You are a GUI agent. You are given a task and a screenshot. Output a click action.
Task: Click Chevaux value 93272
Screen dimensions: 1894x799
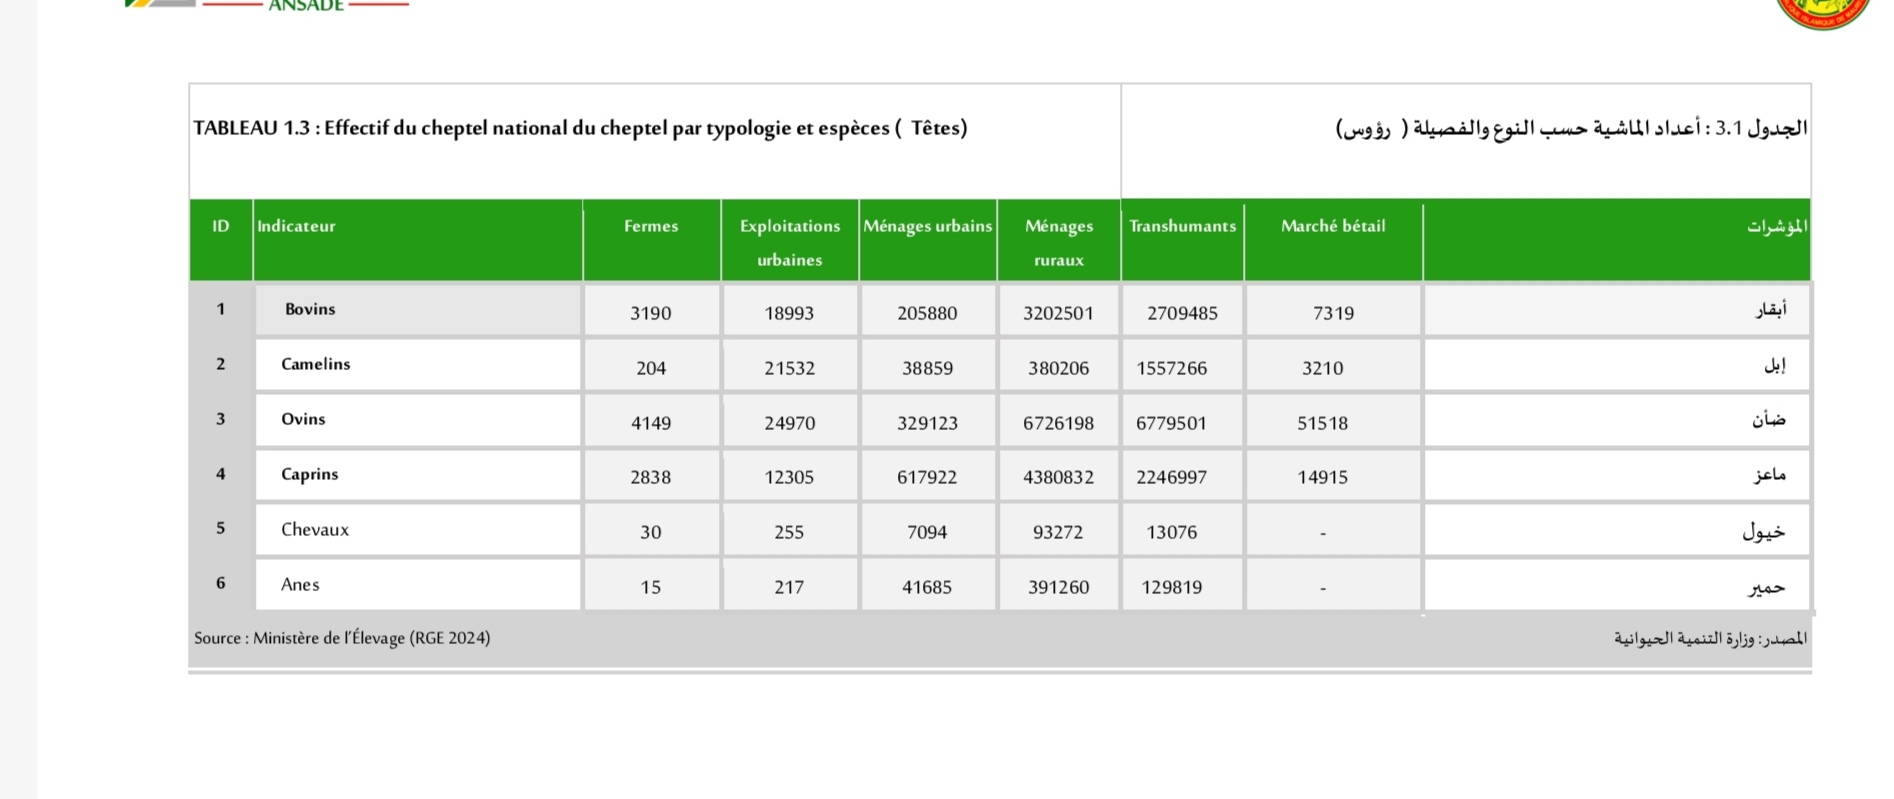point(1058,532)
